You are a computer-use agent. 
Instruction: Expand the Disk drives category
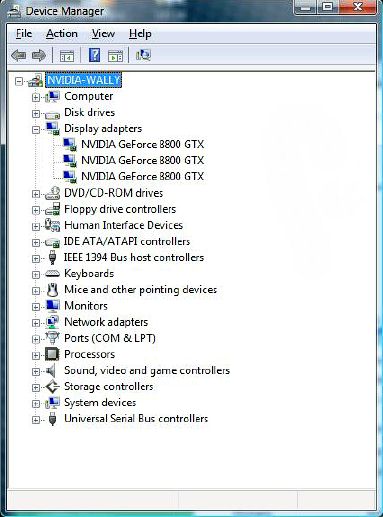(36, 114)
